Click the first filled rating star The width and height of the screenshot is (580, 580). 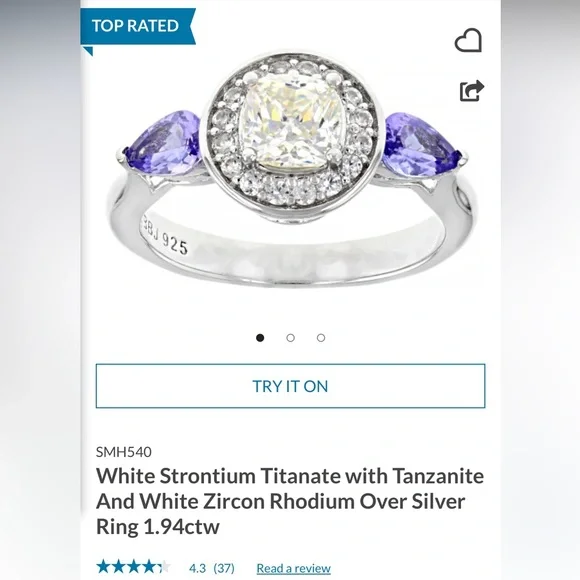pos(103,567)
